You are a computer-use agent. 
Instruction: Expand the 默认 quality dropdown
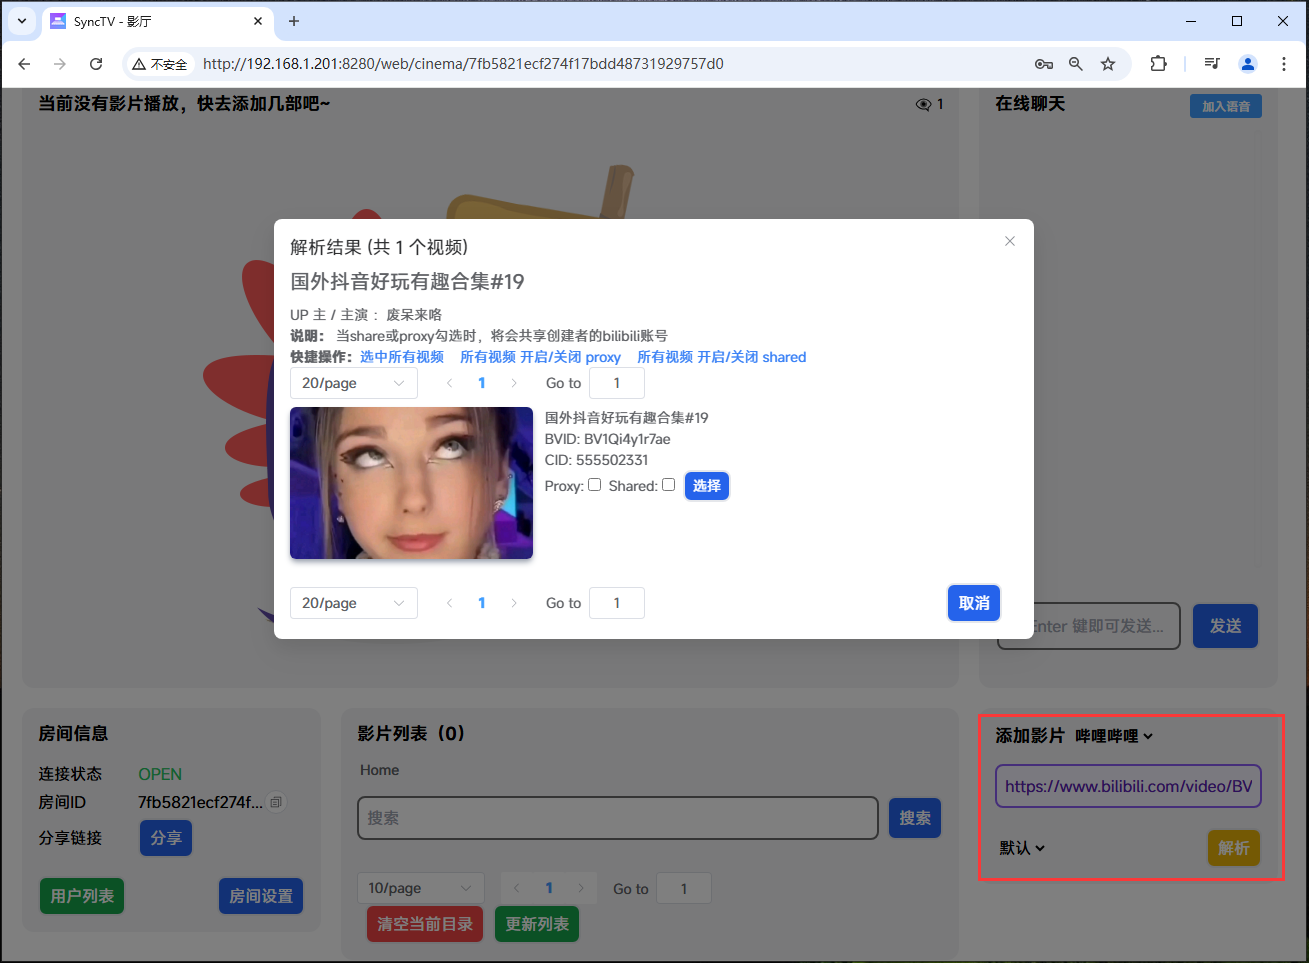click(x=1021, y=847)
